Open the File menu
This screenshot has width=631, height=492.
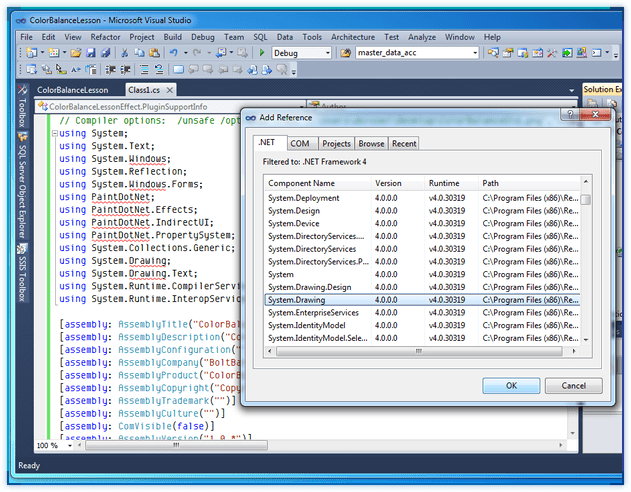26,37
